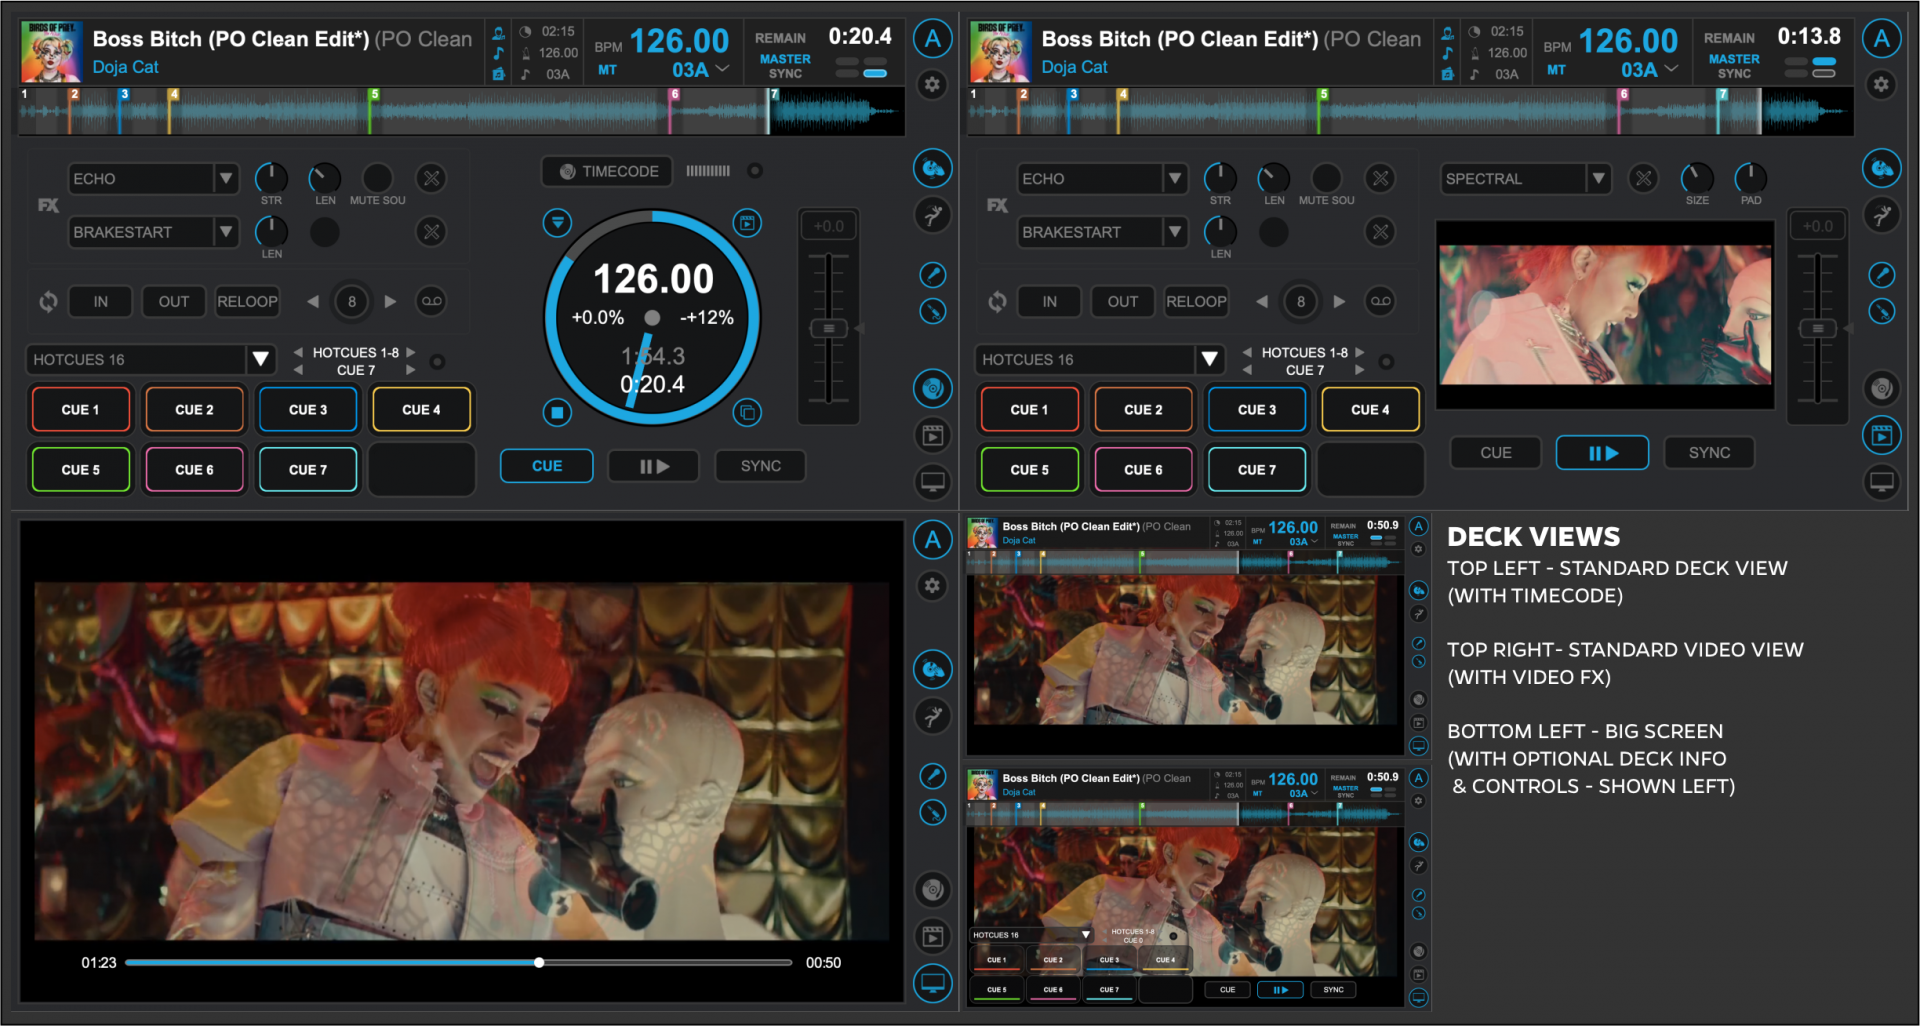Click the highlighted big screen monitor icon, bottom-left deck
The height and width of the screenshot is (1026, 1920).
932,983
